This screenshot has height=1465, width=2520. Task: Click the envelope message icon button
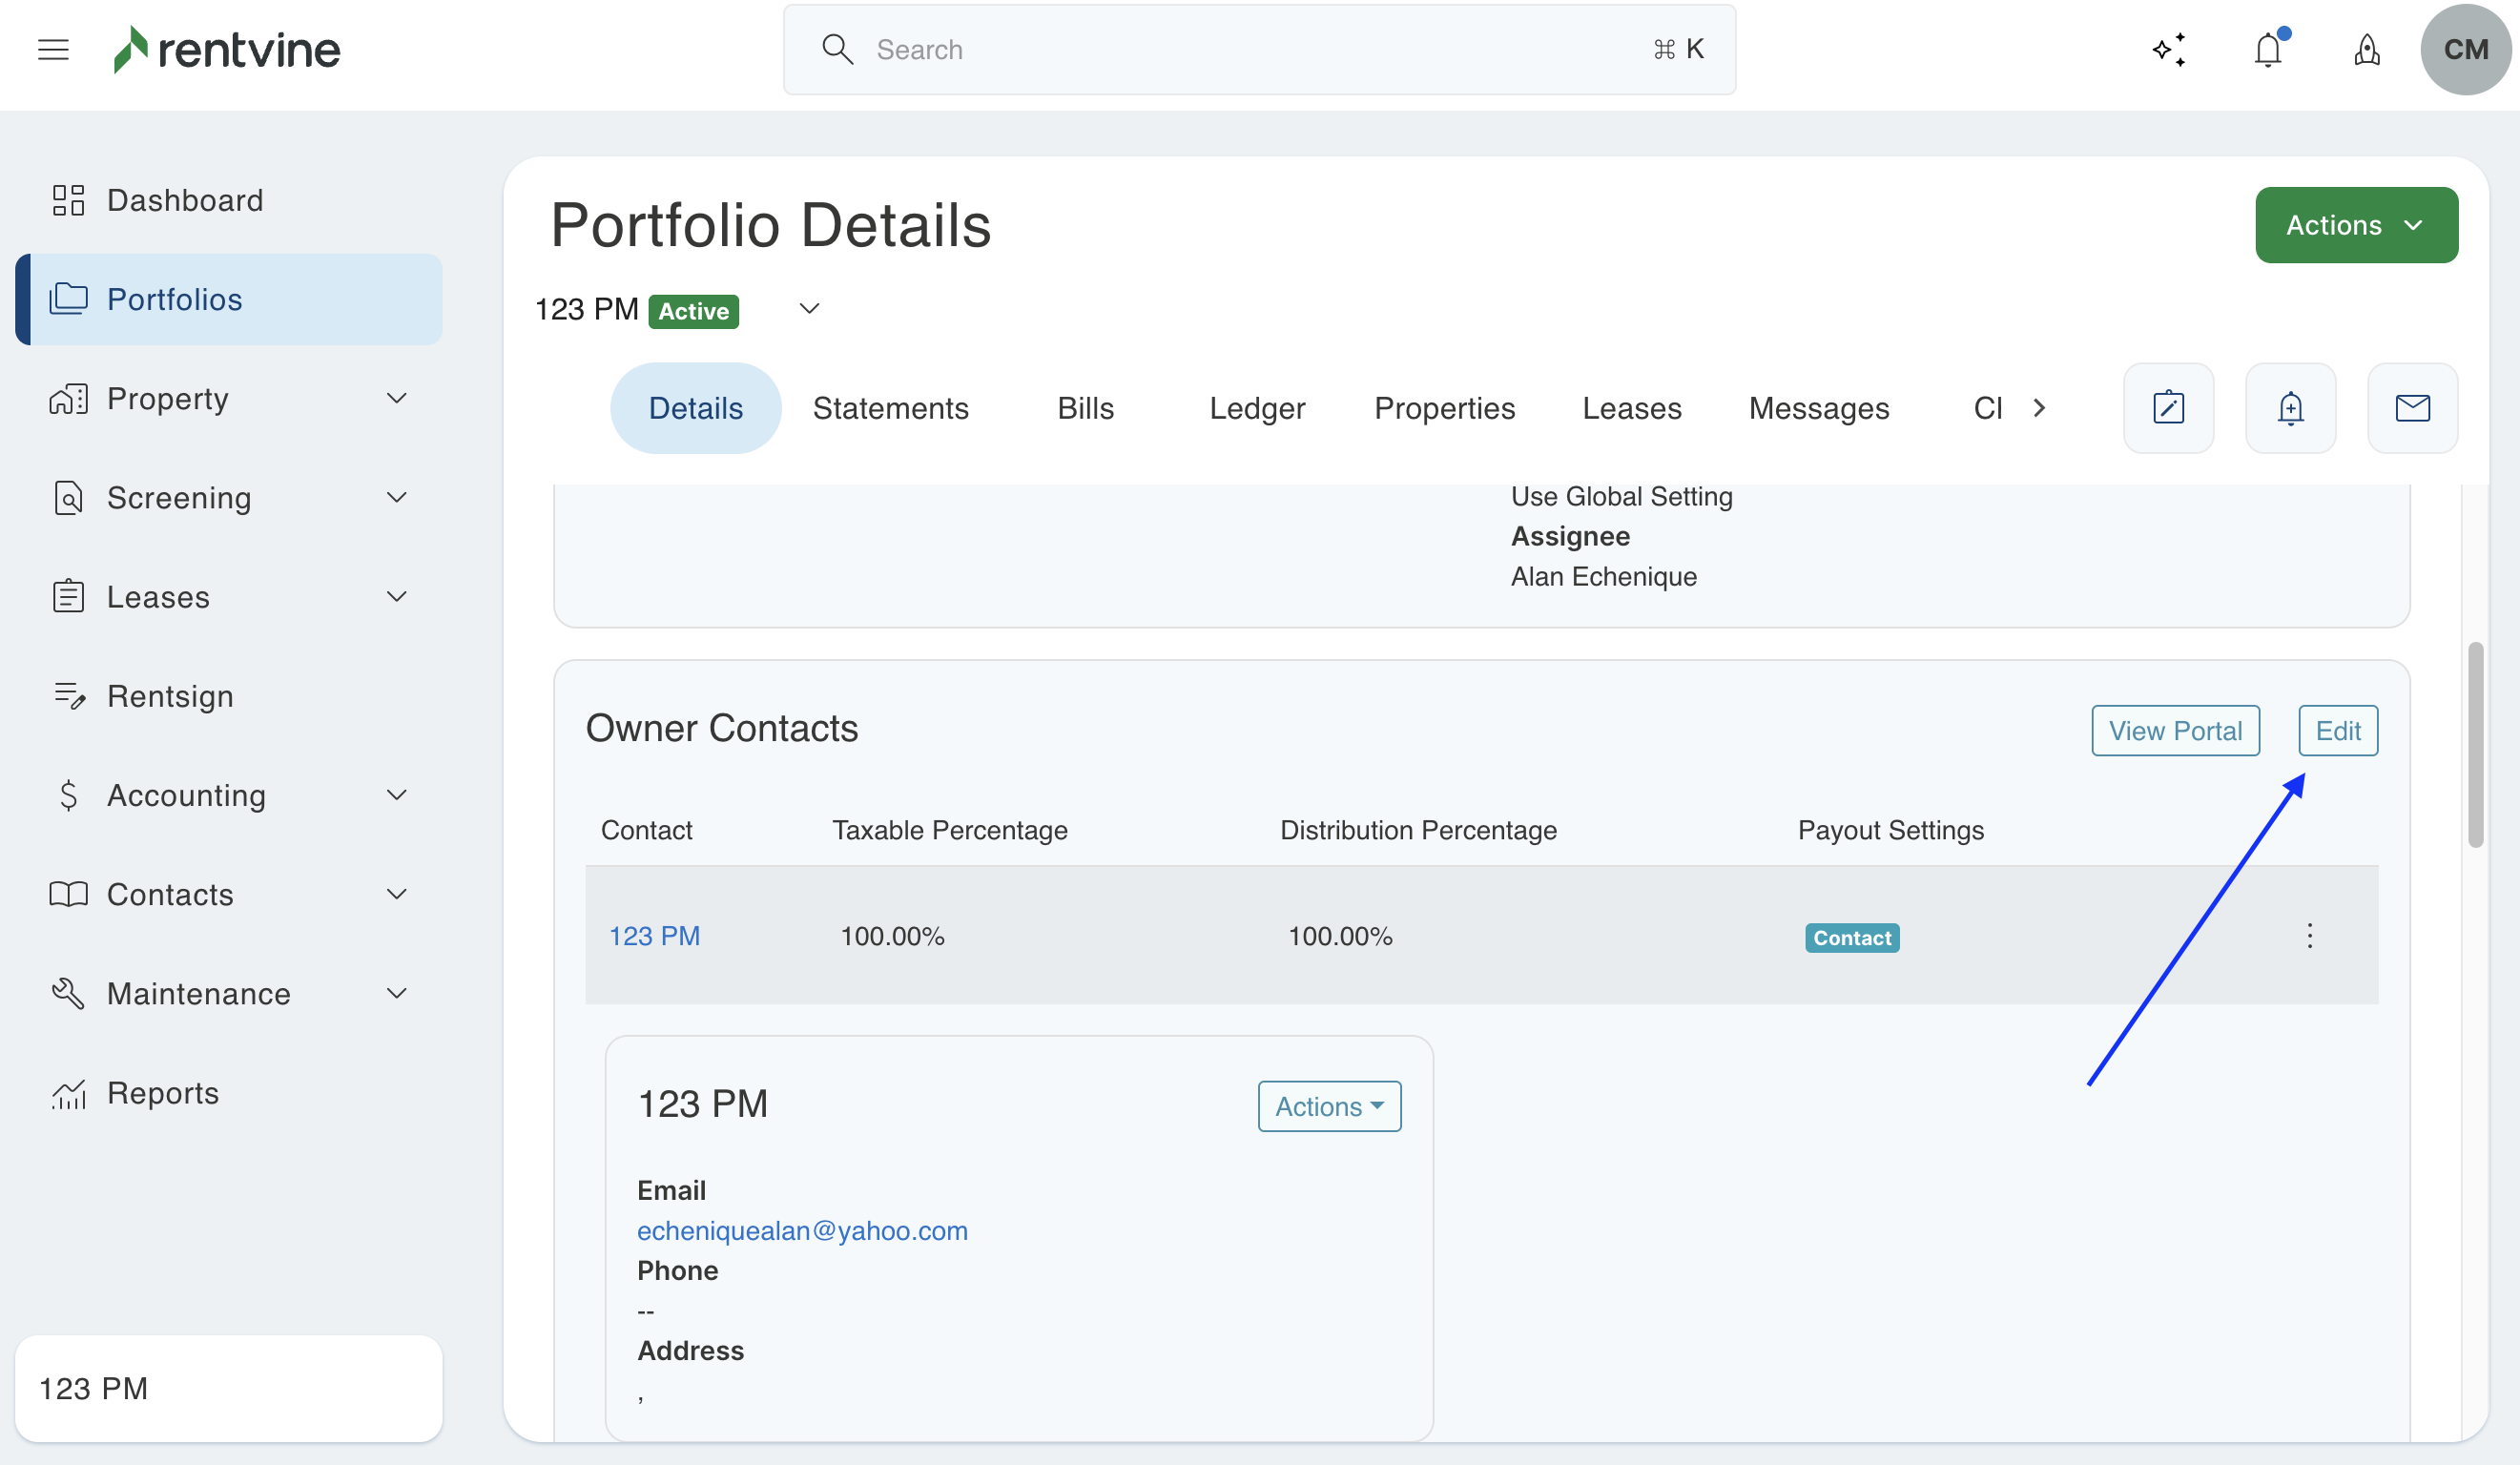(2412, 408)
